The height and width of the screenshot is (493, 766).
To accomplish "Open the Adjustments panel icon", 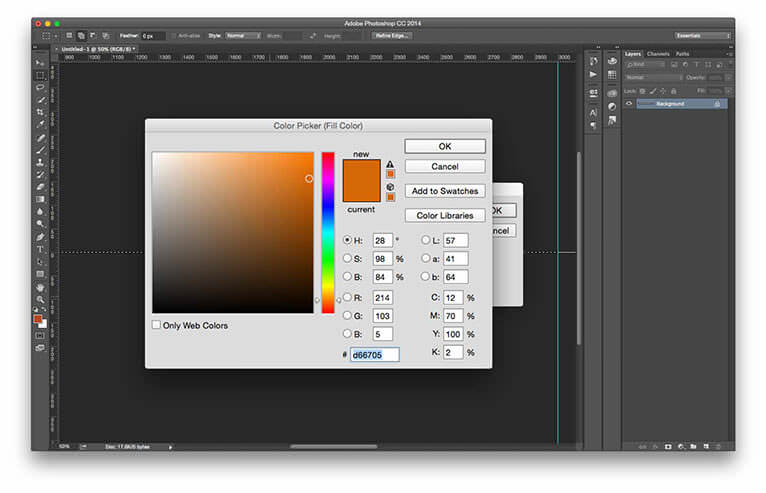I will 612,107.
